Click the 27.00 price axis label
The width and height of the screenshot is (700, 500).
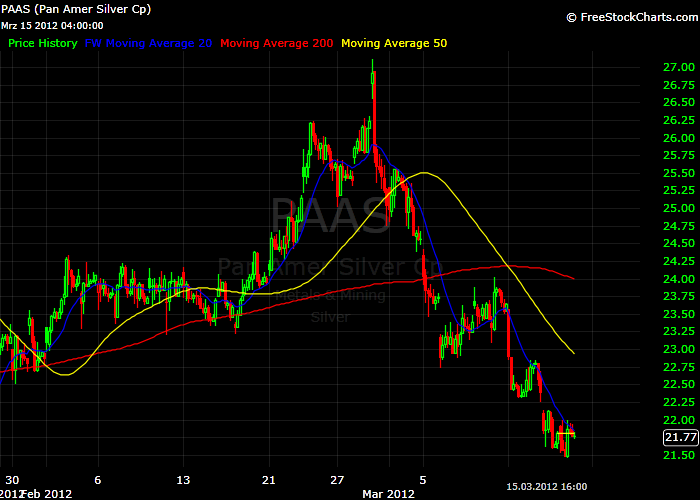pos(679,67)
